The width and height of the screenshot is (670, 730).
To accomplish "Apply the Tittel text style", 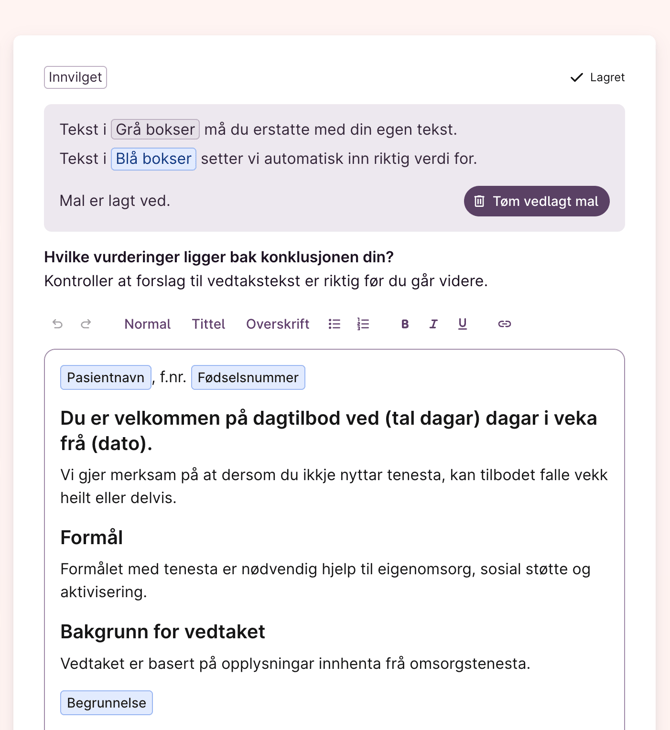I will (208, 324).
